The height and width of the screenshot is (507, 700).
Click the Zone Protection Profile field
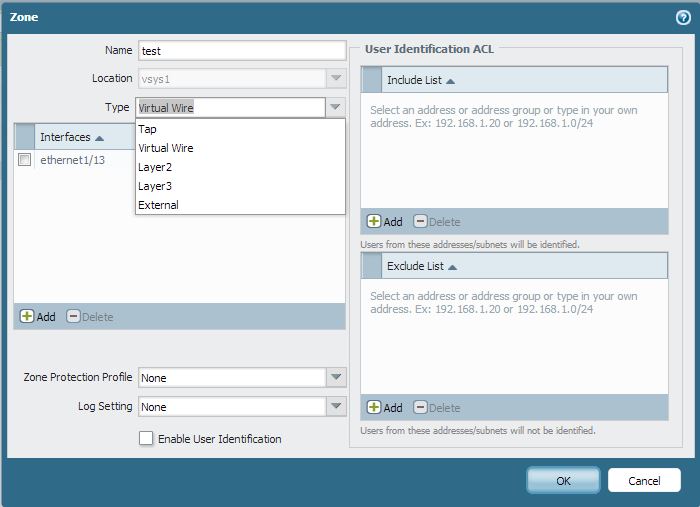pos(232,377)
